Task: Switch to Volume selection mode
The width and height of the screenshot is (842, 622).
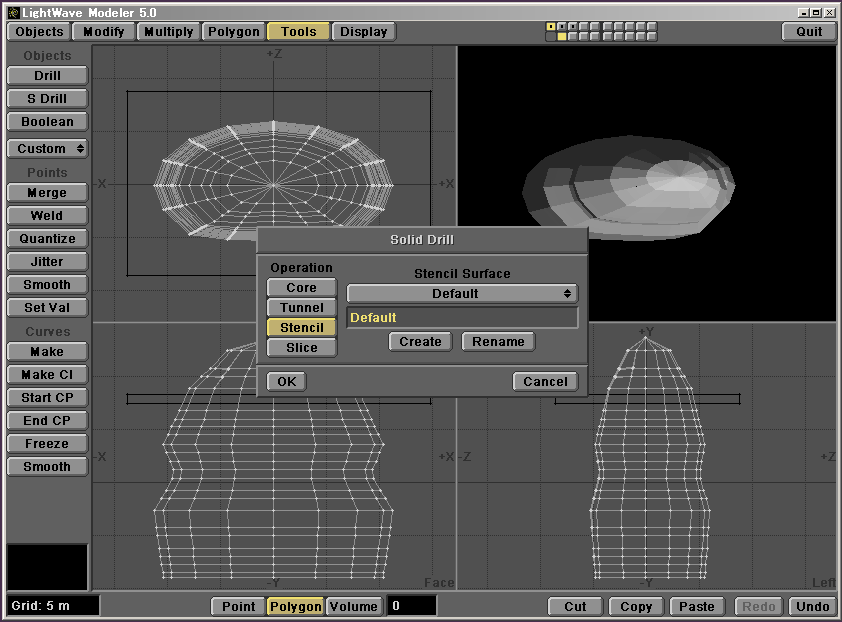Action: click(x=354, y=606)
